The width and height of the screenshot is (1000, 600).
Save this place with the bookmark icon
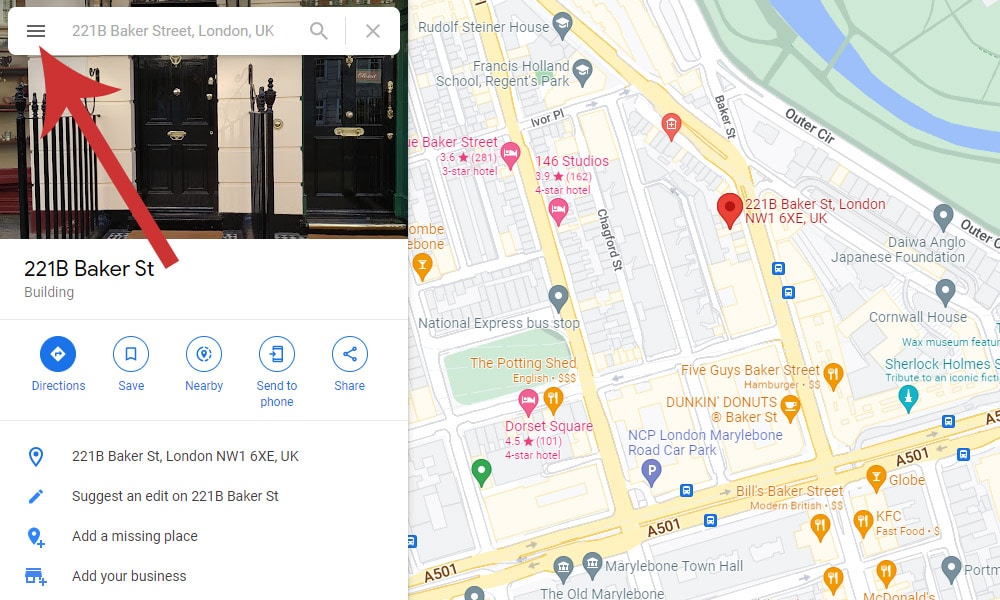click(x=131, y=354)
